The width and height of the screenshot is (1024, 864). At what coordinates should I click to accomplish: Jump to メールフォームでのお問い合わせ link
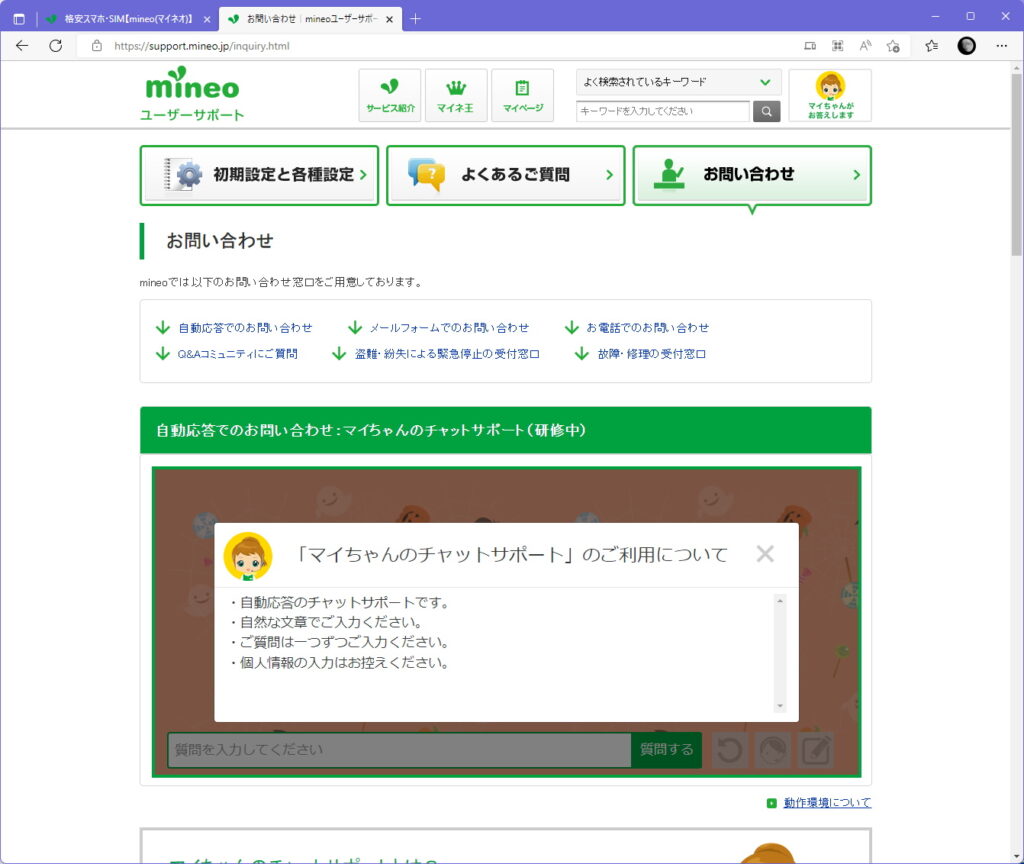(449, 327)
